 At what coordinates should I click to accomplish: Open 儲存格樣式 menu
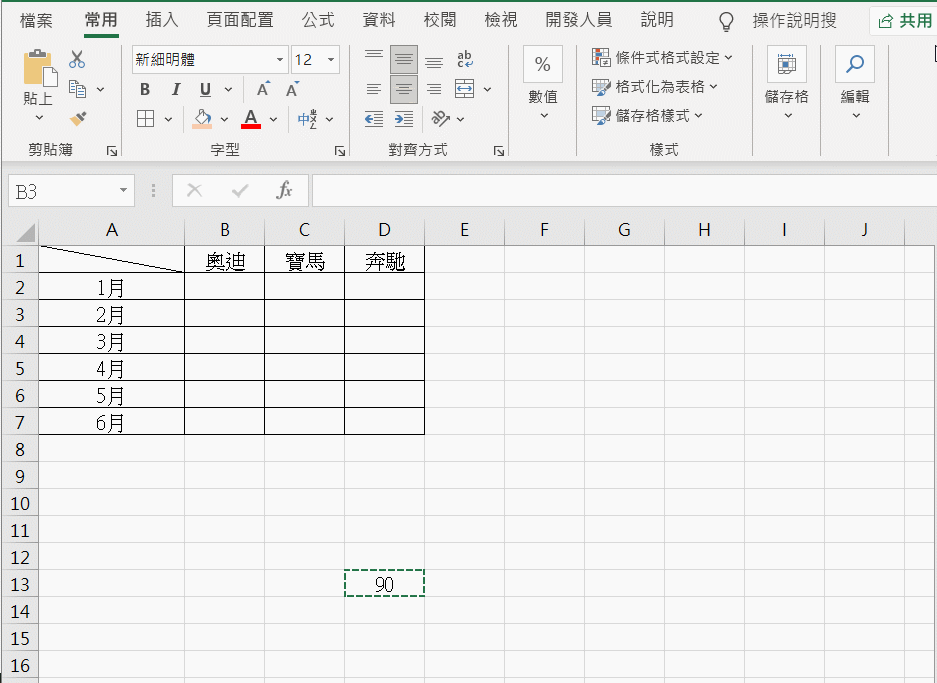(x=648, y=115)
